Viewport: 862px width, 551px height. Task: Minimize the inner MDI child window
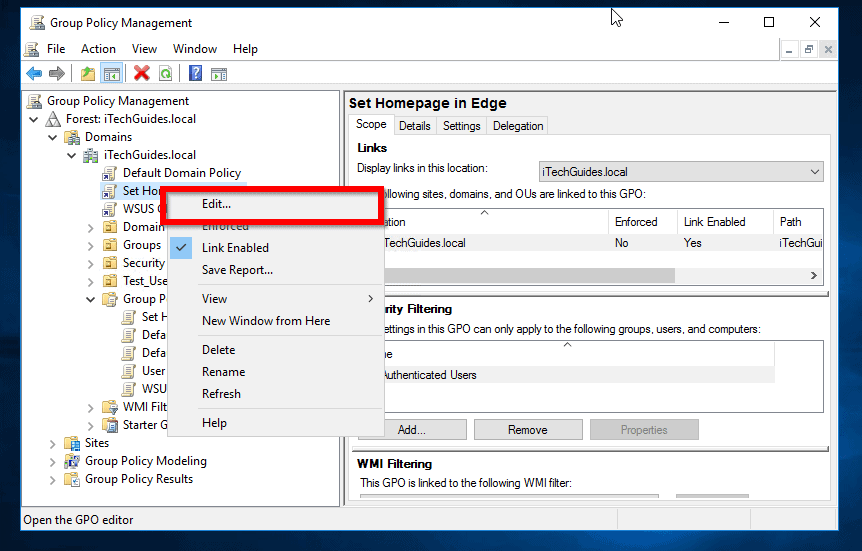pyautogui.click(x=789, y=50)
